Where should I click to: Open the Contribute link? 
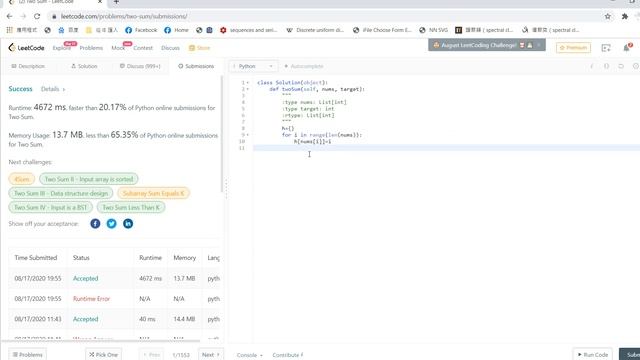click(288, 355)
